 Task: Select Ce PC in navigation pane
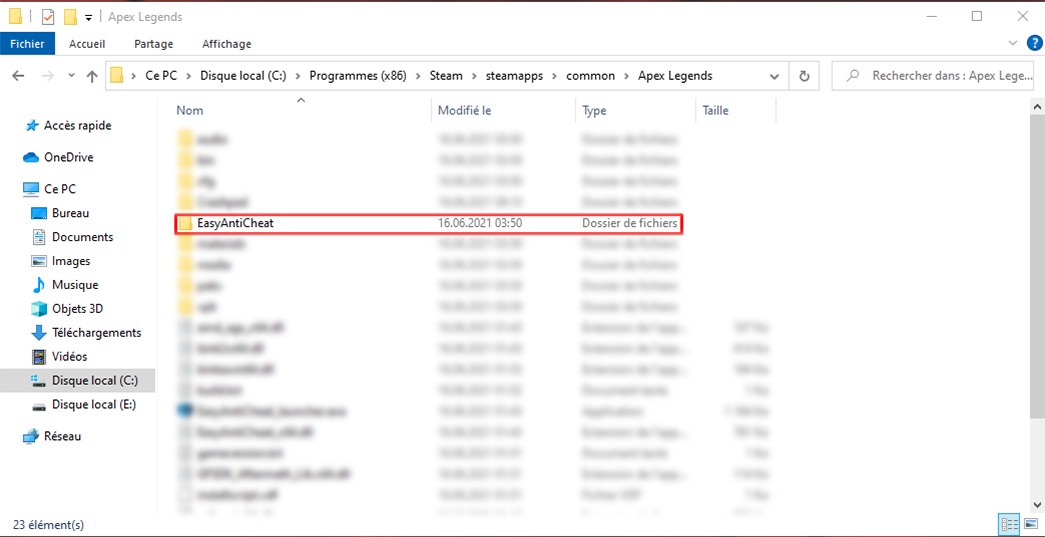60,189
